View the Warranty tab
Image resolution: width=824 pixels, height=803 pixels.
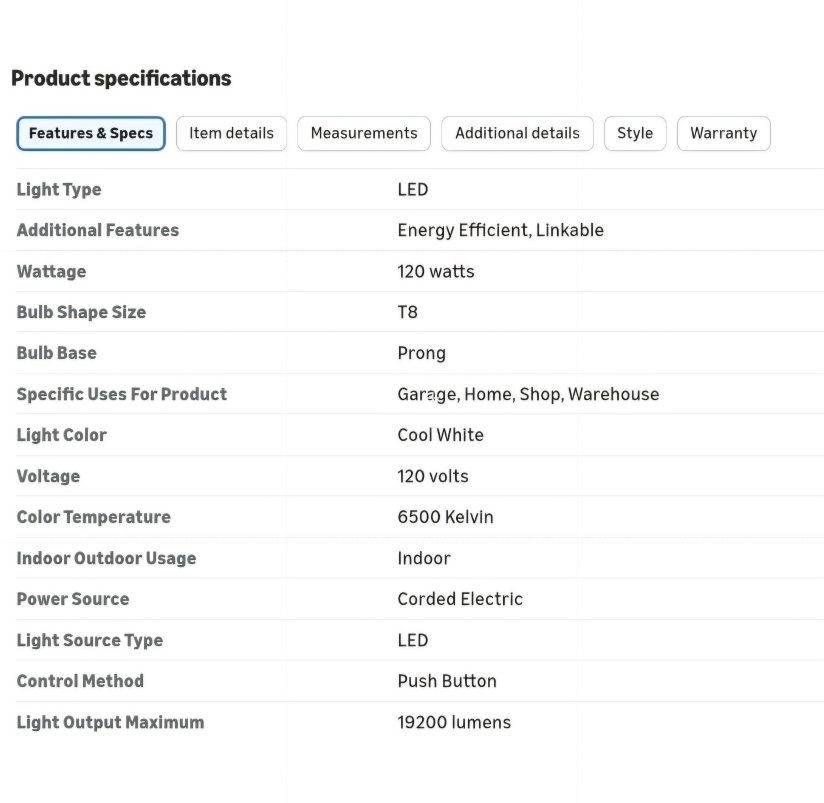pyautogui.click(x=724, y=133)
